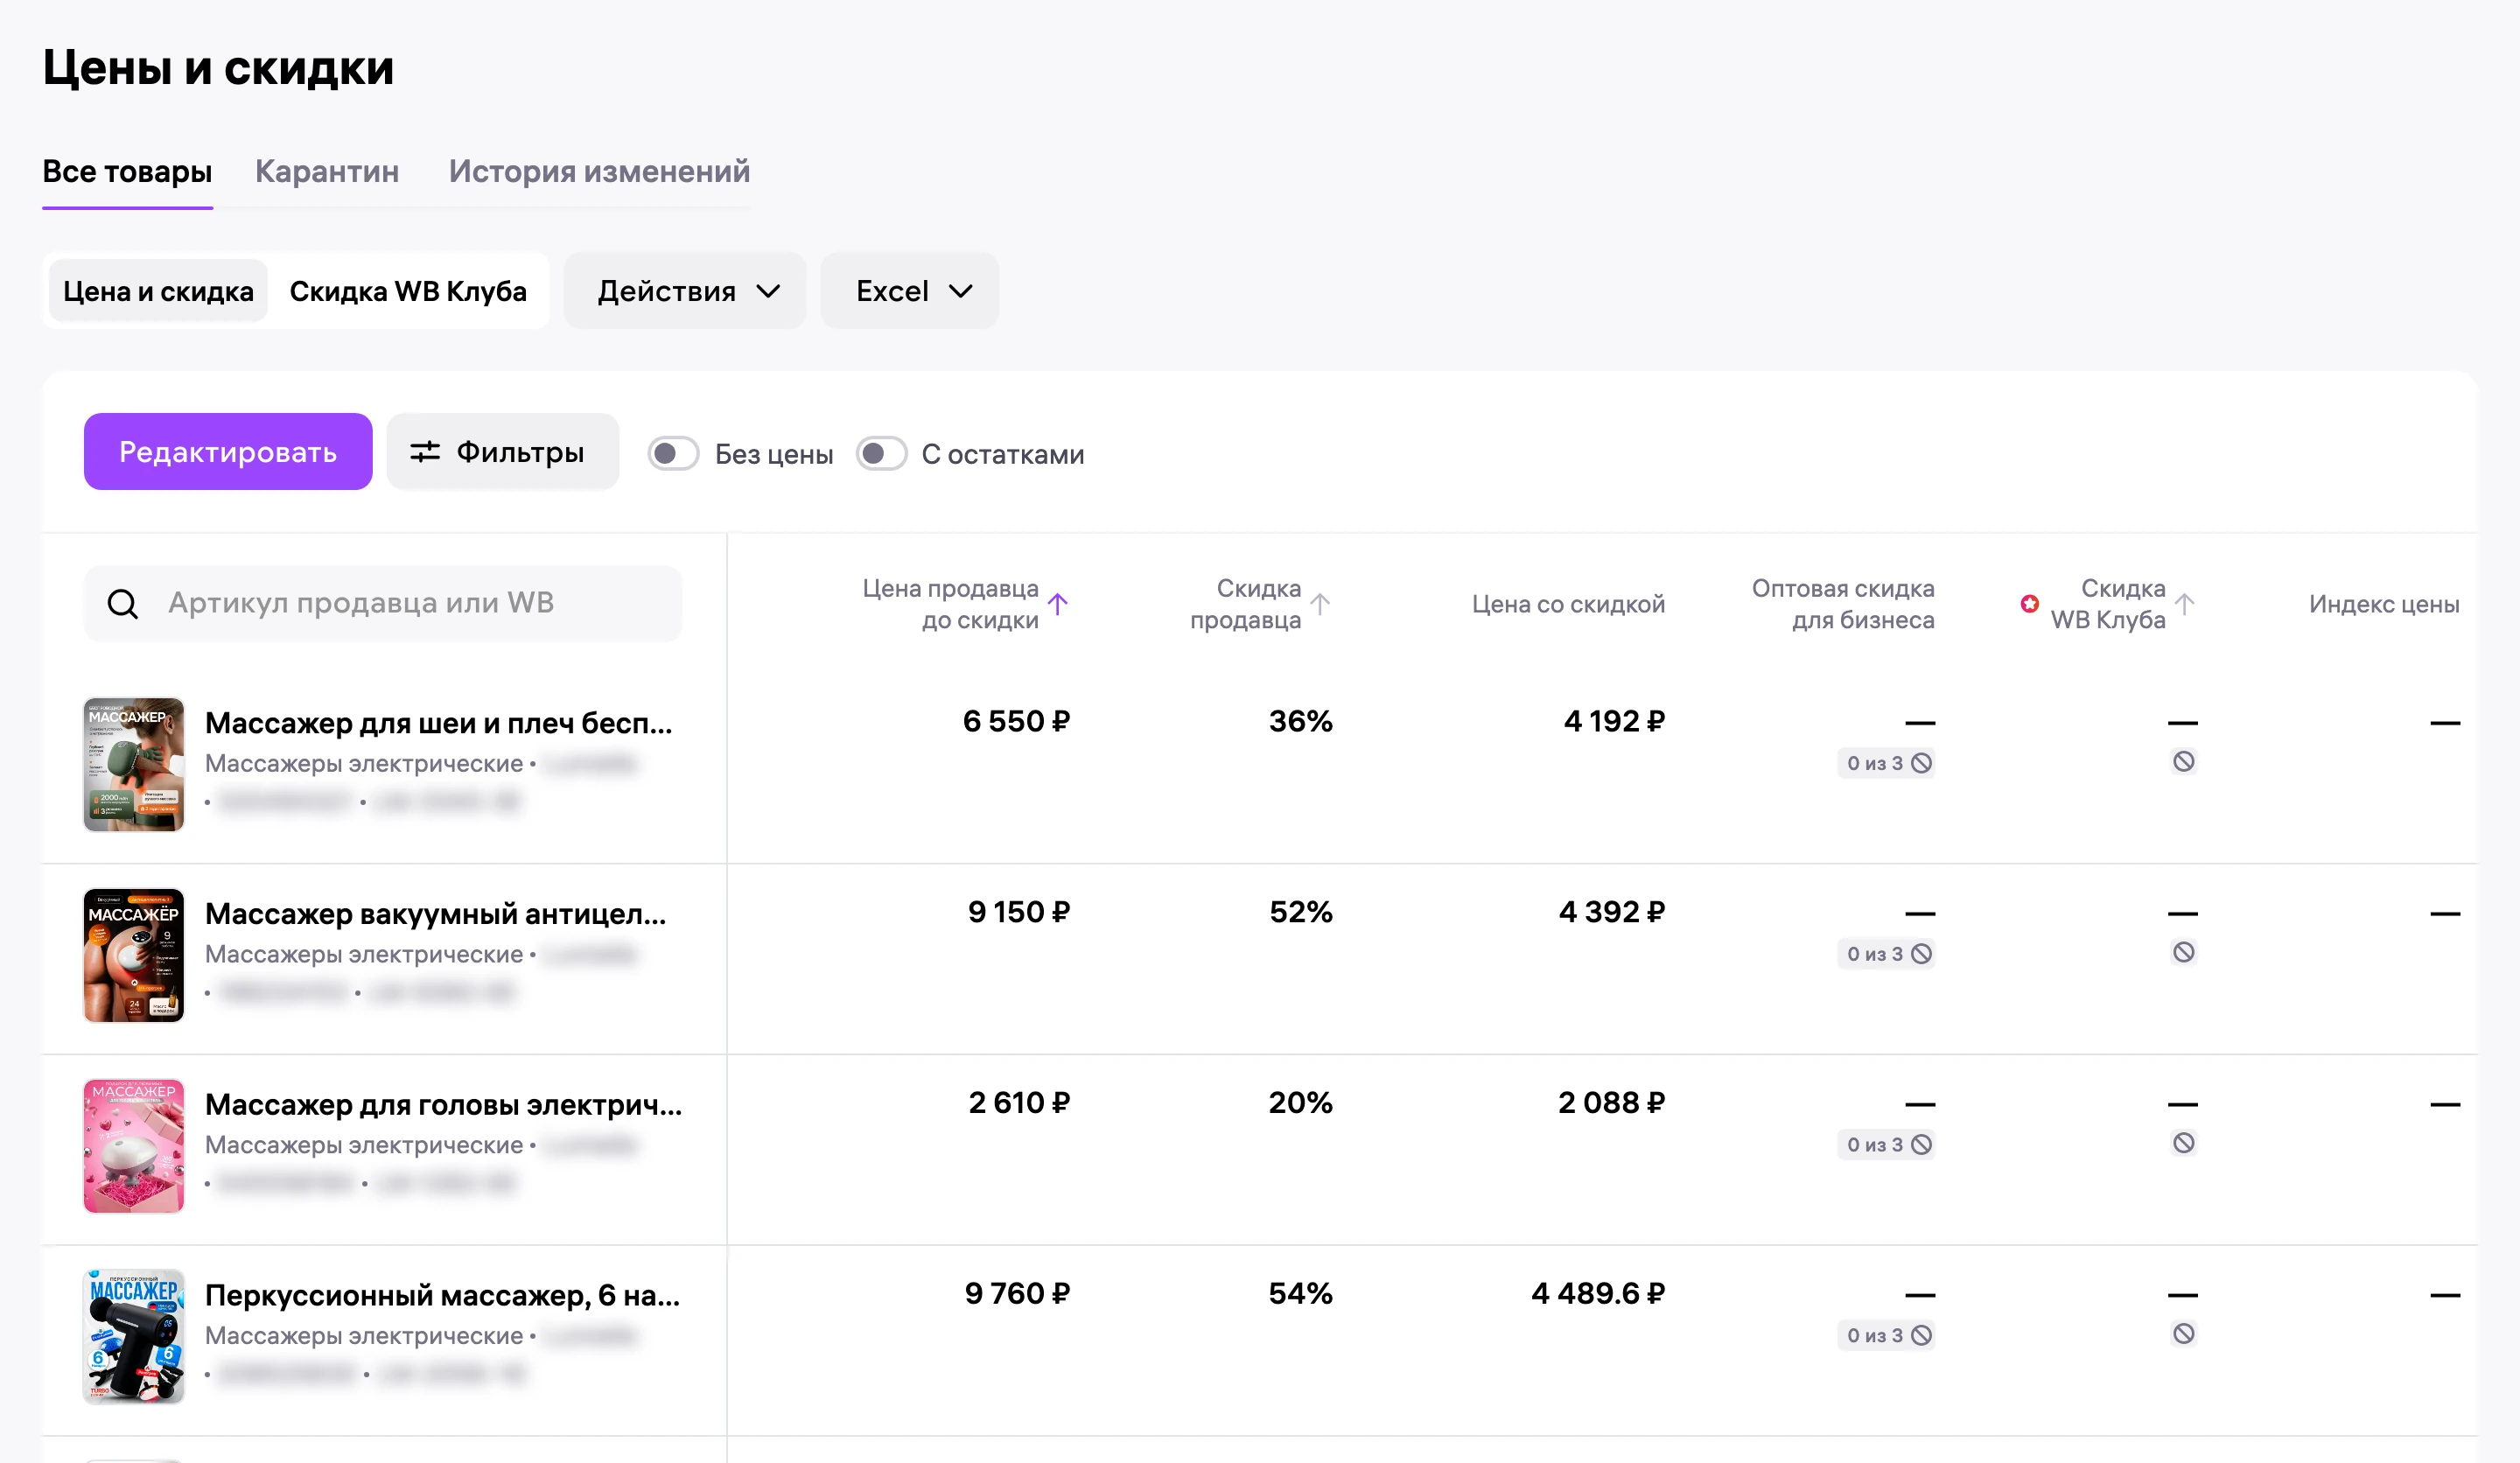Toggle the 'Без цены' switch
Screen dimensions: 2520x1463
(x=673, y=454)
